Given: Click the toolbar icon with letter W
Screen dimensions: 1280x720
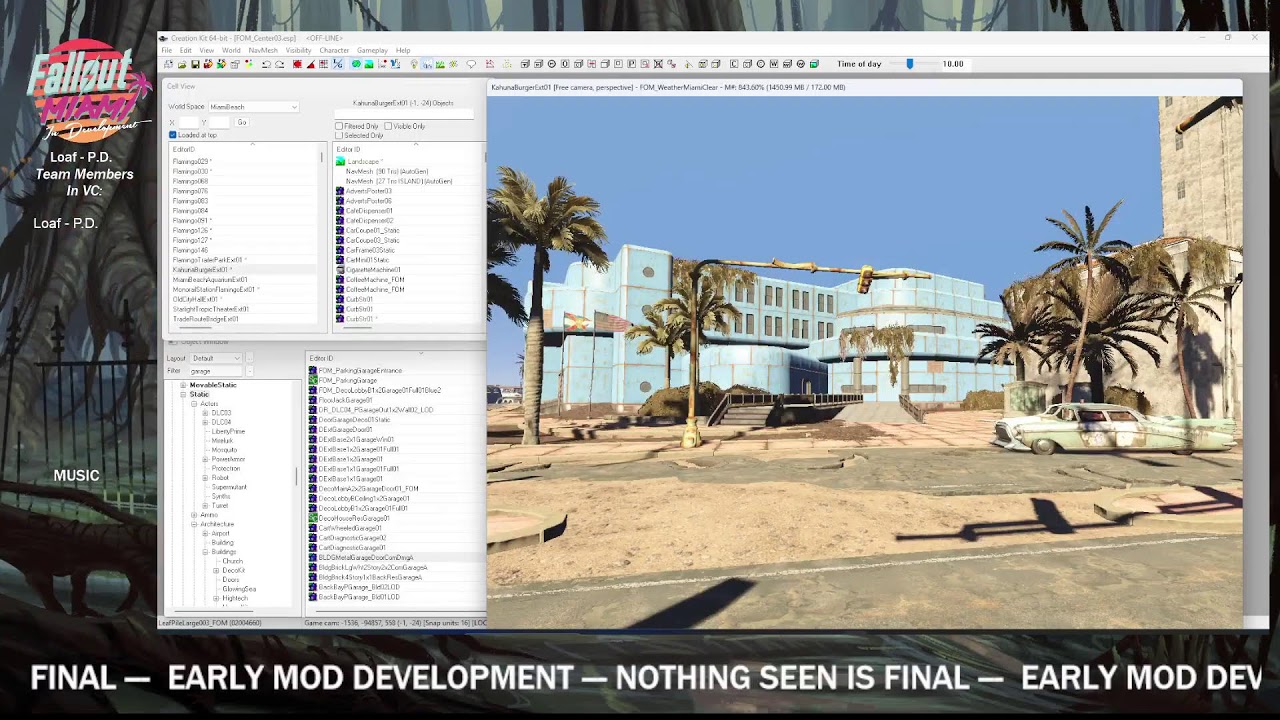Looking at the screenshot, I should (x=774, y=64).
